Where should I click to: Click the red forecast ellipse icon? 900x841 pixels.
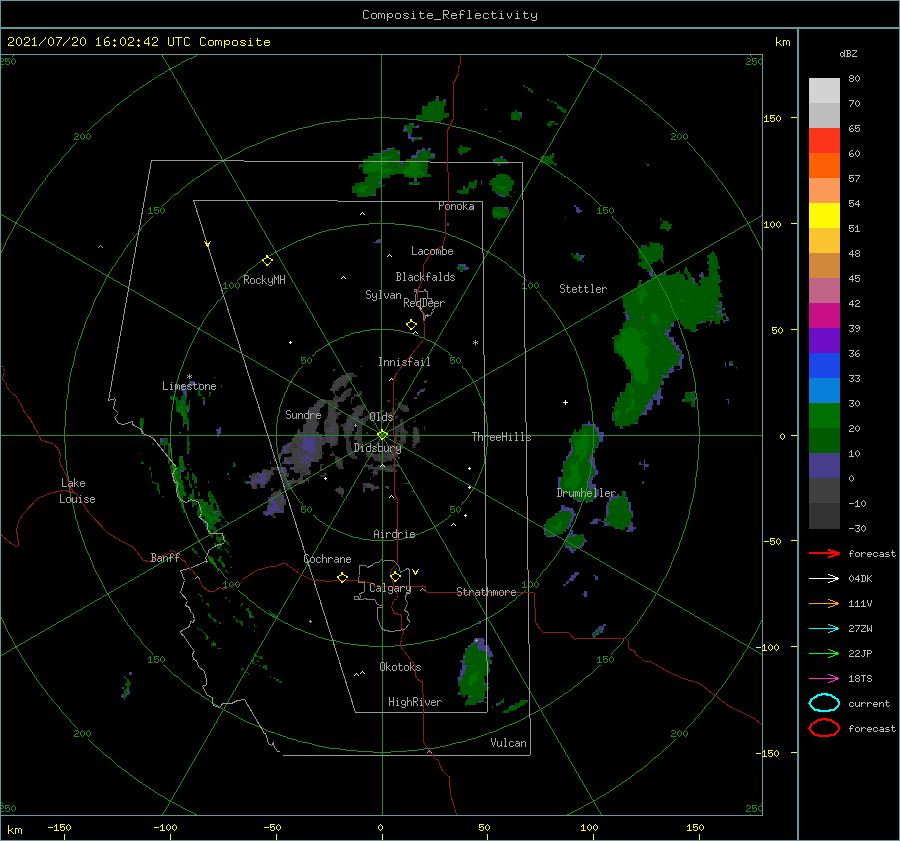click(x=824, y=728)
